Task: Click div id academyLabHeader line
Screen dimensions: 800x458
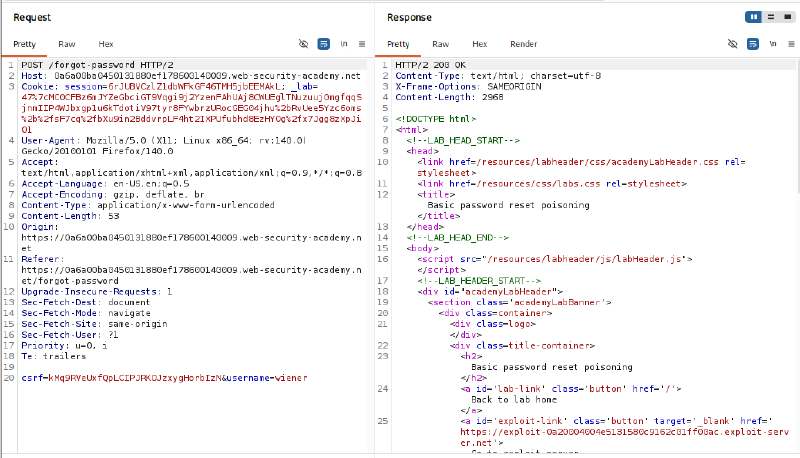Action: (490, 291)
